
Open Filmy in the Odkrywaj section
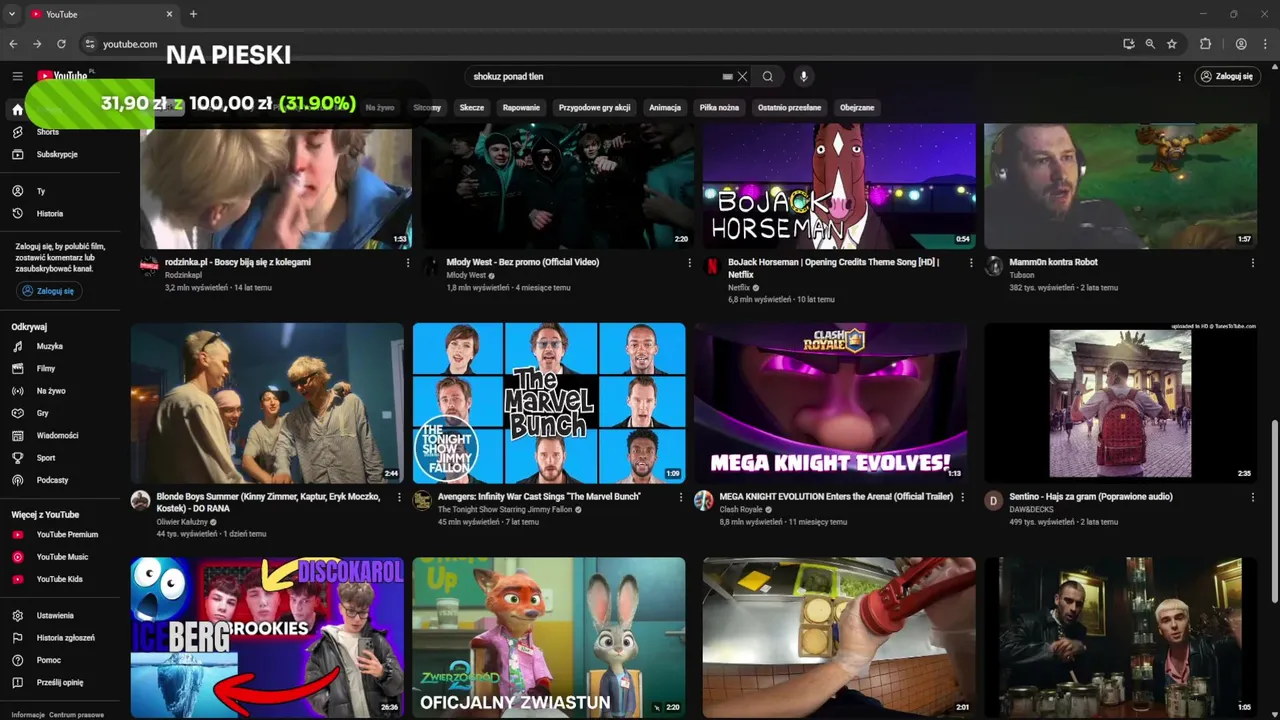46,368
